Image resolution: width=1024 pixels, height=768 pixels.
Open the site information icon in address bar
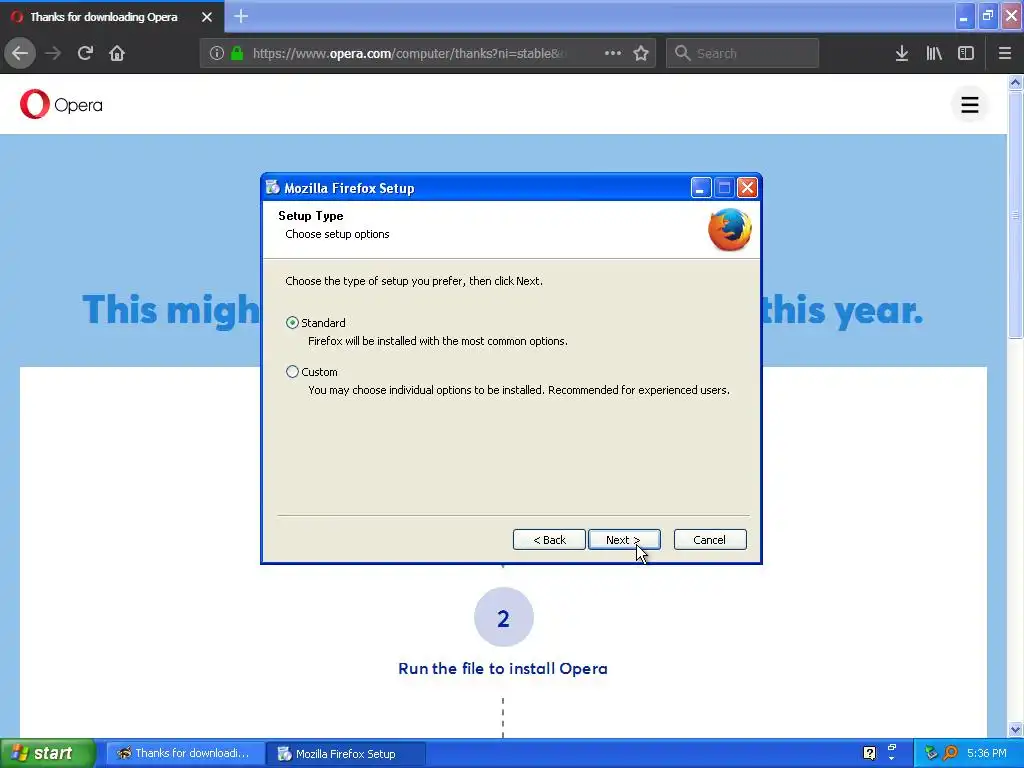click(x=217, y=53)
